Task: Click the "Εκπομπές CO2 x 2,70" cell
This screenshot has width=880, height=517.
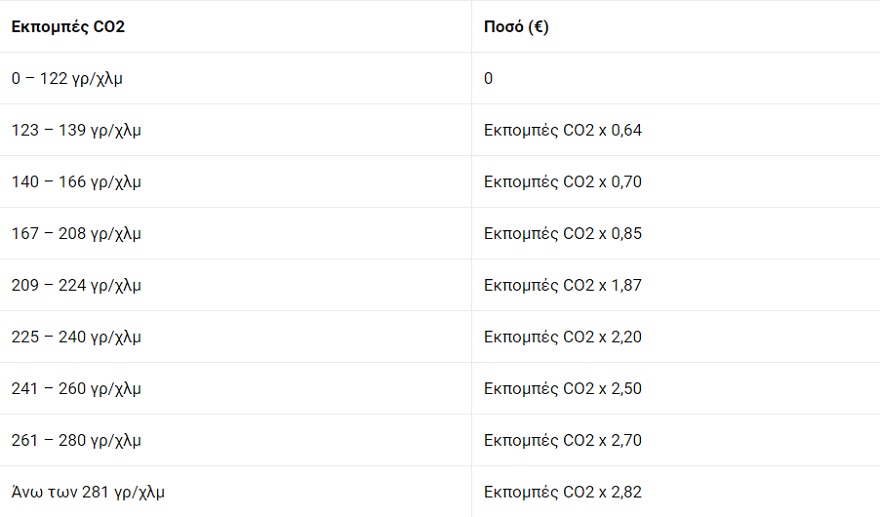Action: [x=562, y=441]
